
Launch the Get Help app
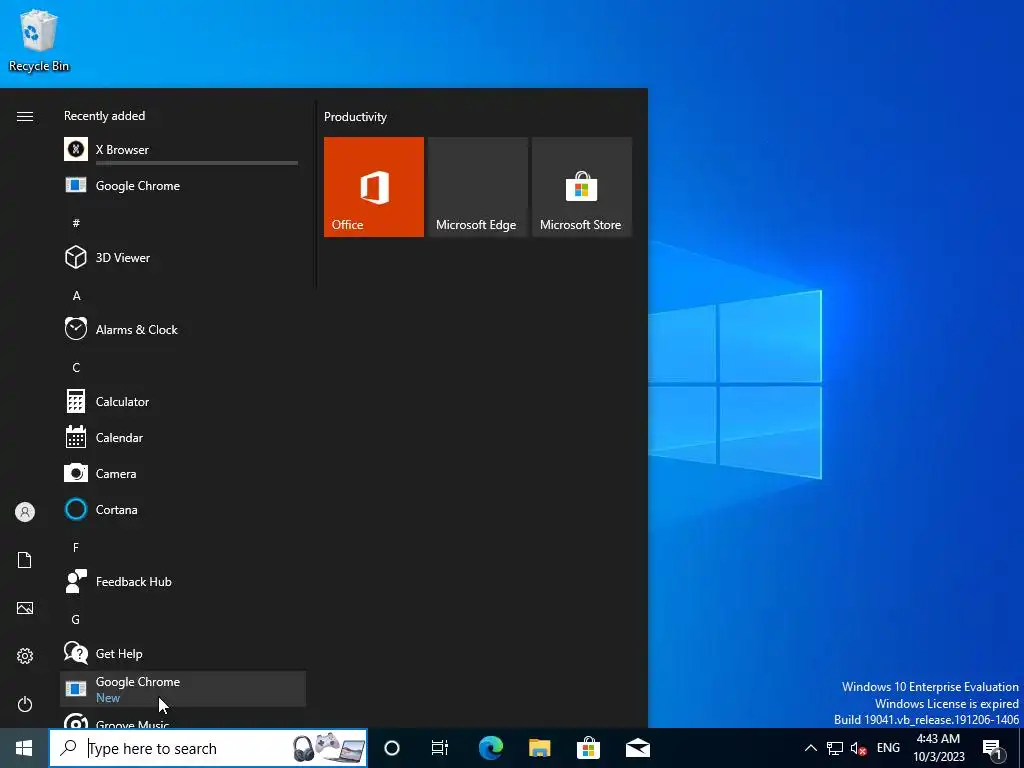point(182,654)
